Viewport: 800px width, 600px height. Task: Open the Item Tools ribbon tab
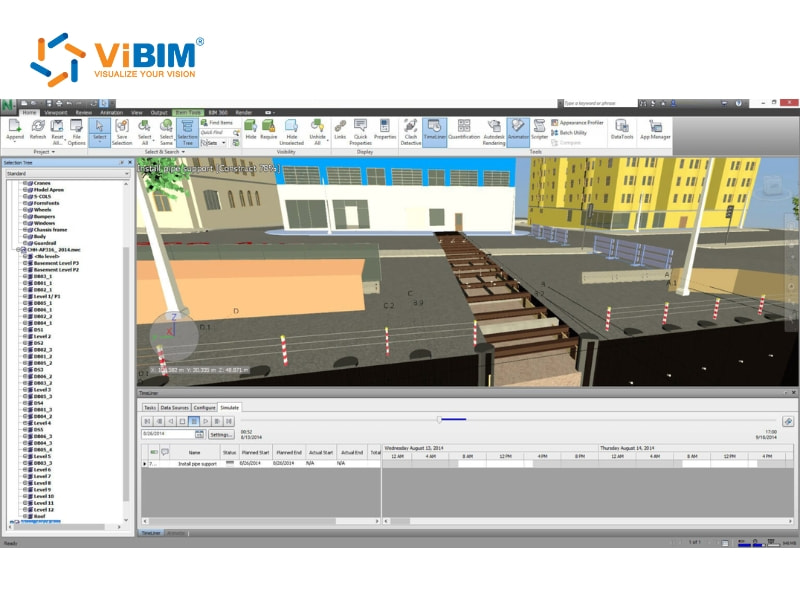coord(187,112)
